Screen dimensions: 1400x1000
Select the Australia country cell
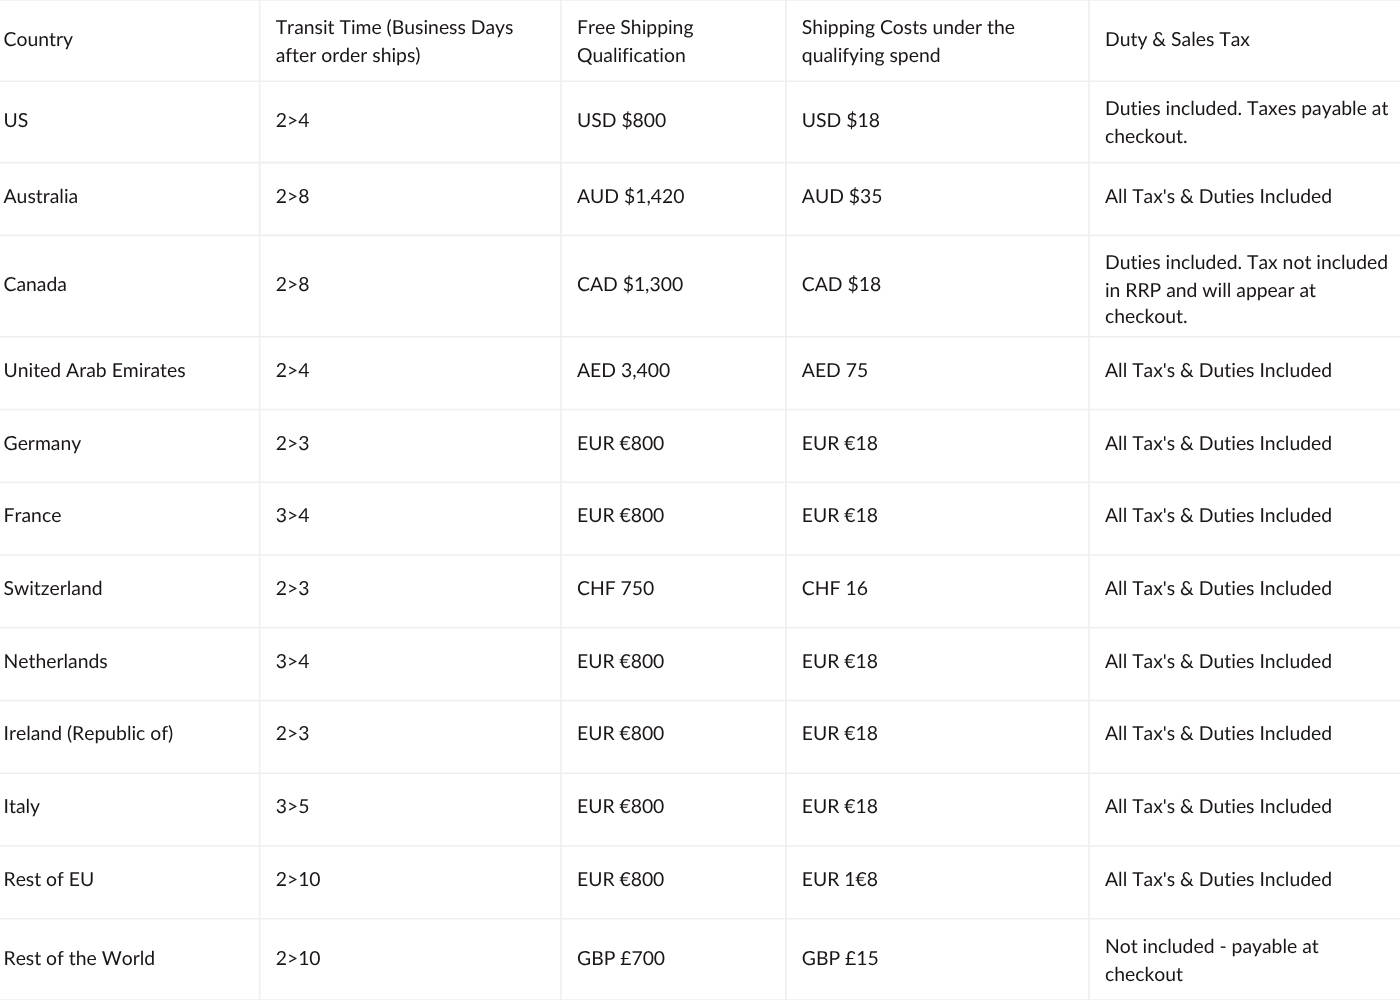[41, 197]
